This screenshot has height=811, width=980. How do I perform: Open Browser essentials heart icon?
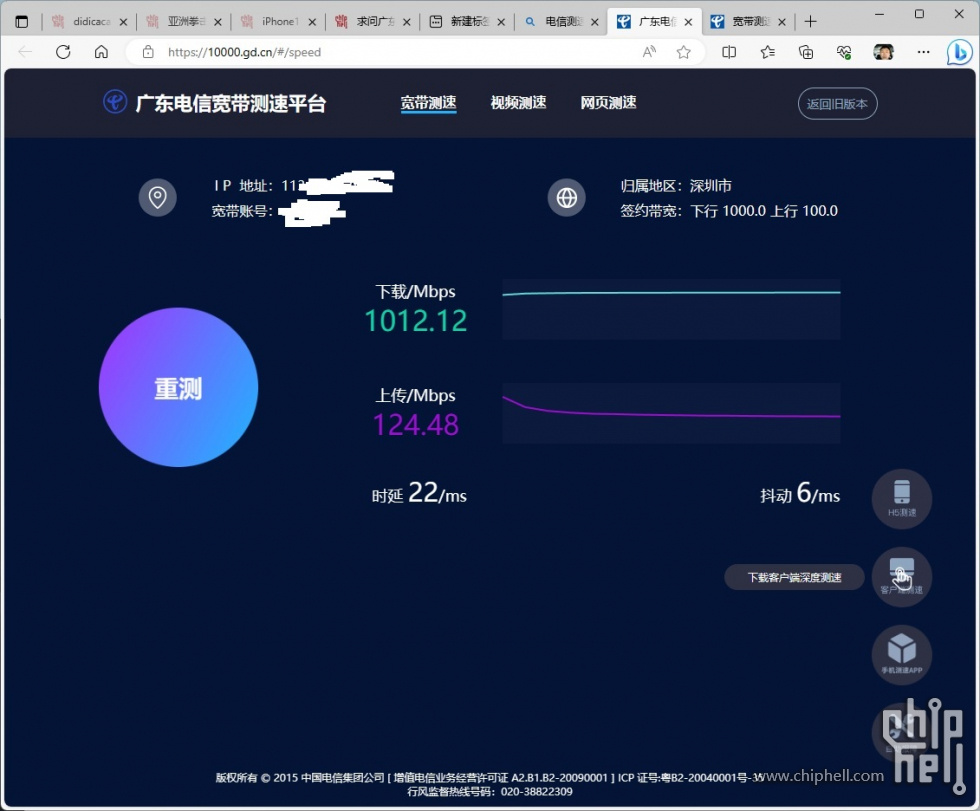844,52
